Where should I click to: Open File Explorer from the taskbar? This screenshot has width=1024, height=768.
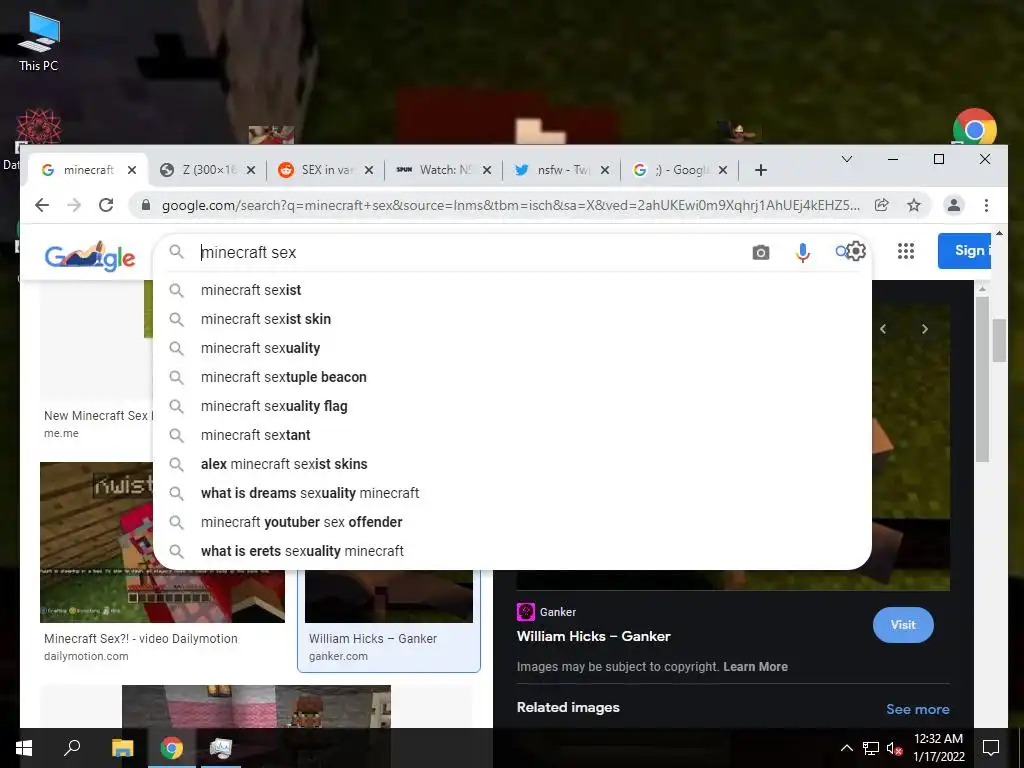(x=122, y=748)
